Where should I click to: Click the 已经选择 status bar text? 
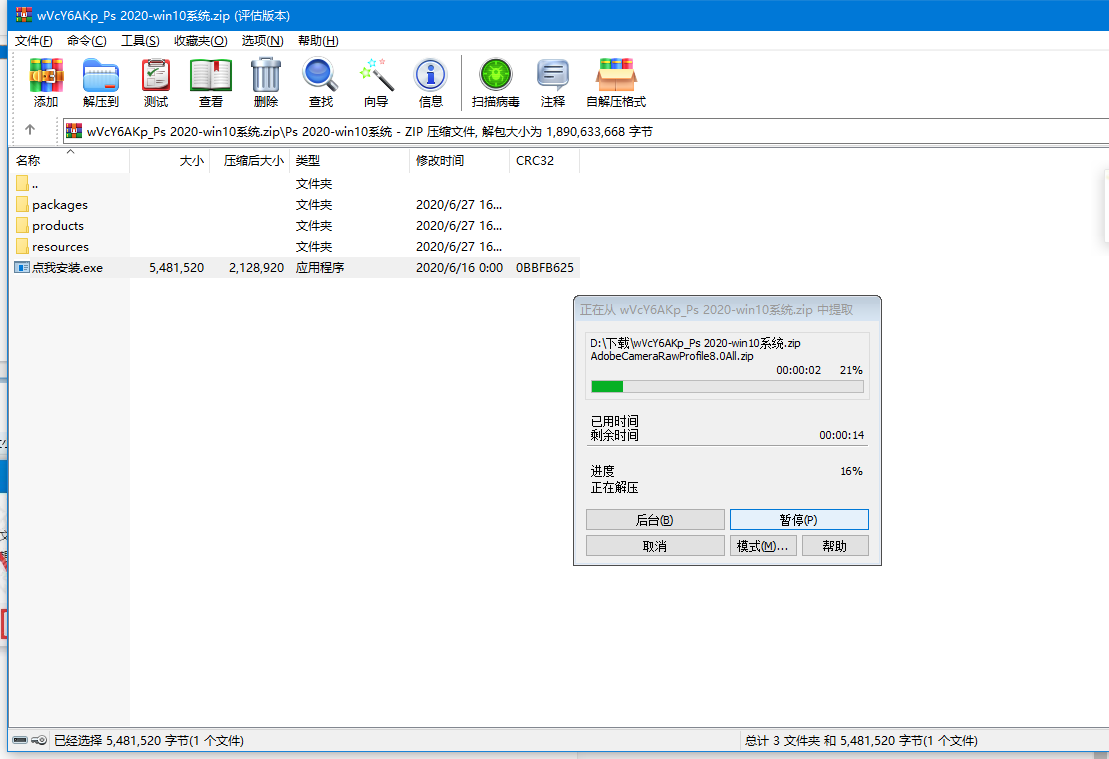point(149,741)
